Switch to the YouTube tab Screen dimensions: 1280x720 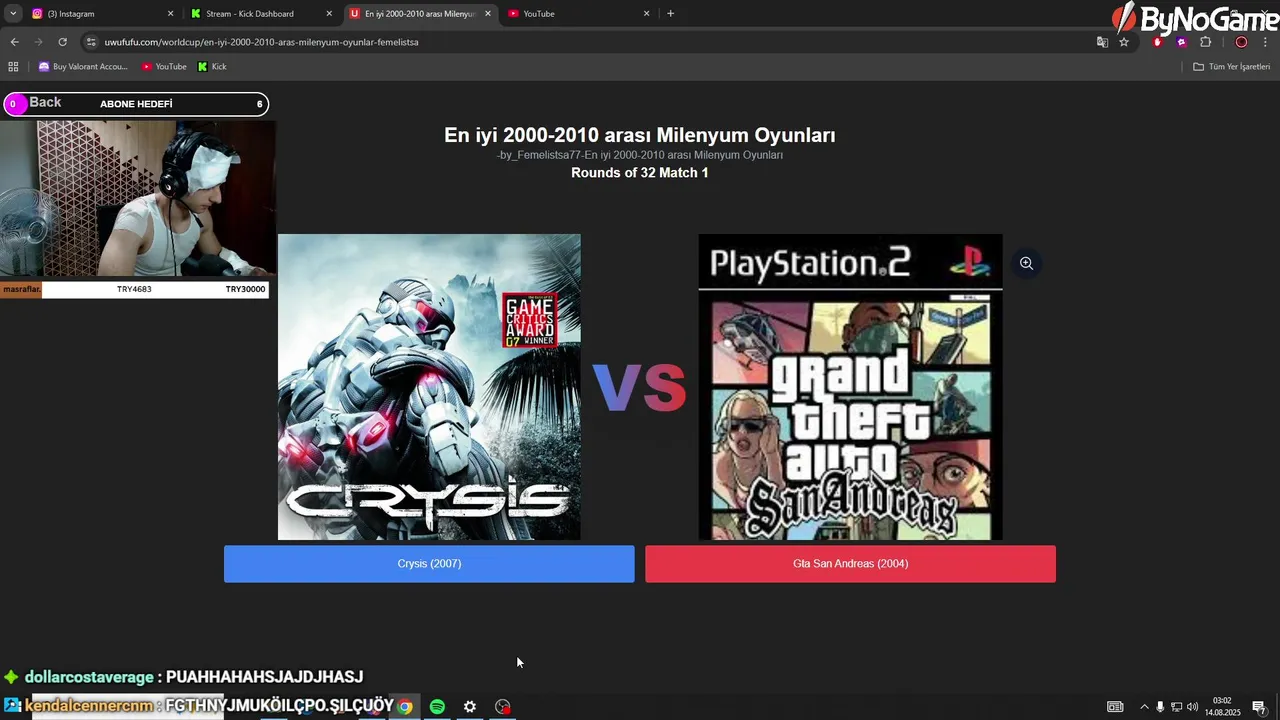click(x=580, y=14)
